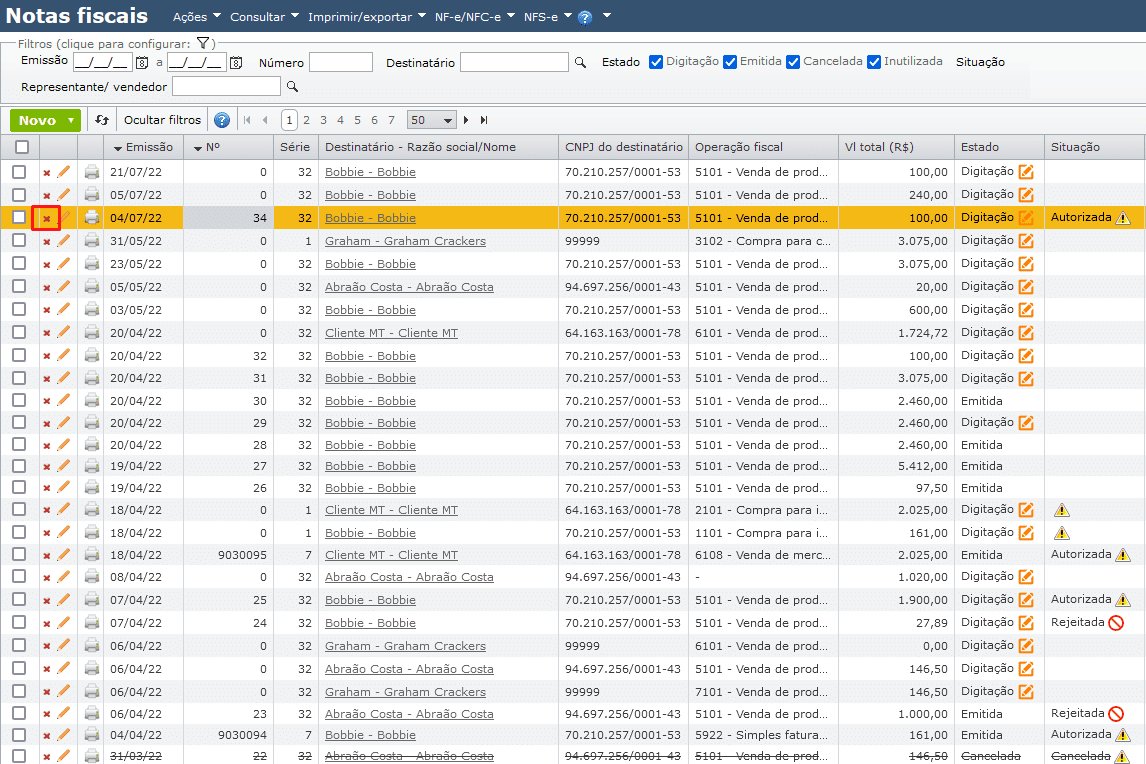This screenshot has width=1146, height=764.
Task: Expand the green Novo button dropdown
Action: click(x=71, y=120)
